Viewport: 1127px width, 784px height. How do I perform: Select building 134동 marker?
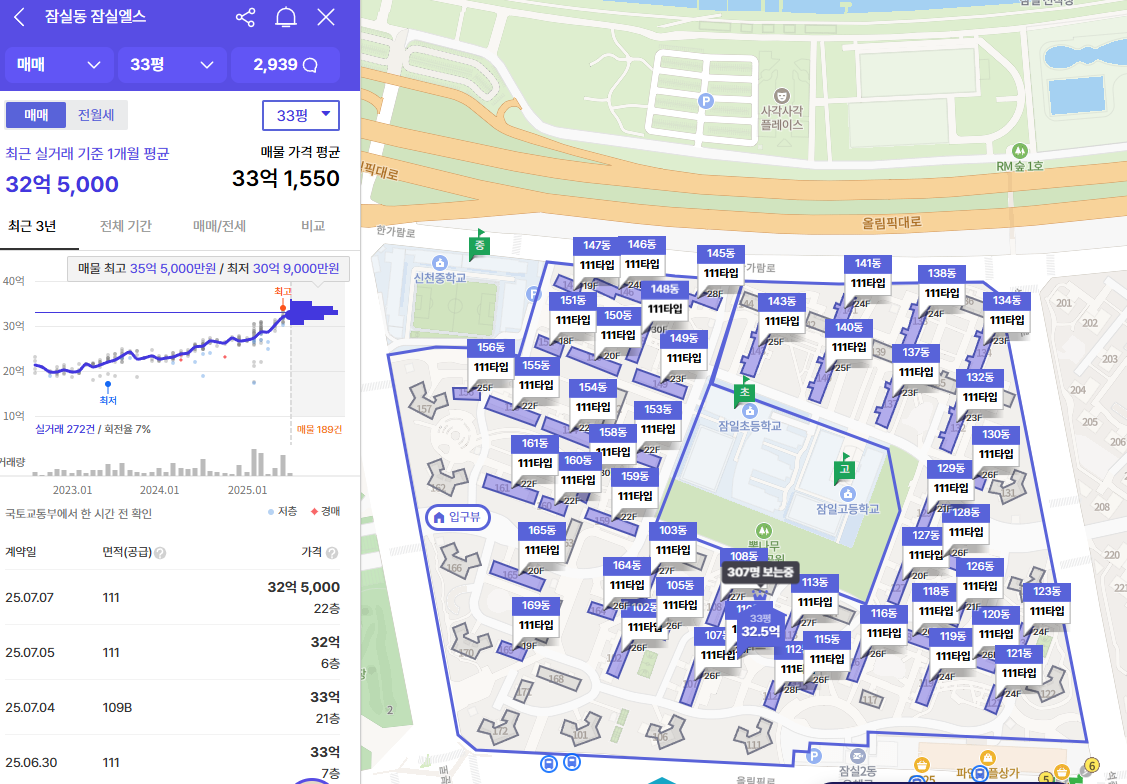pos(1007,310)
